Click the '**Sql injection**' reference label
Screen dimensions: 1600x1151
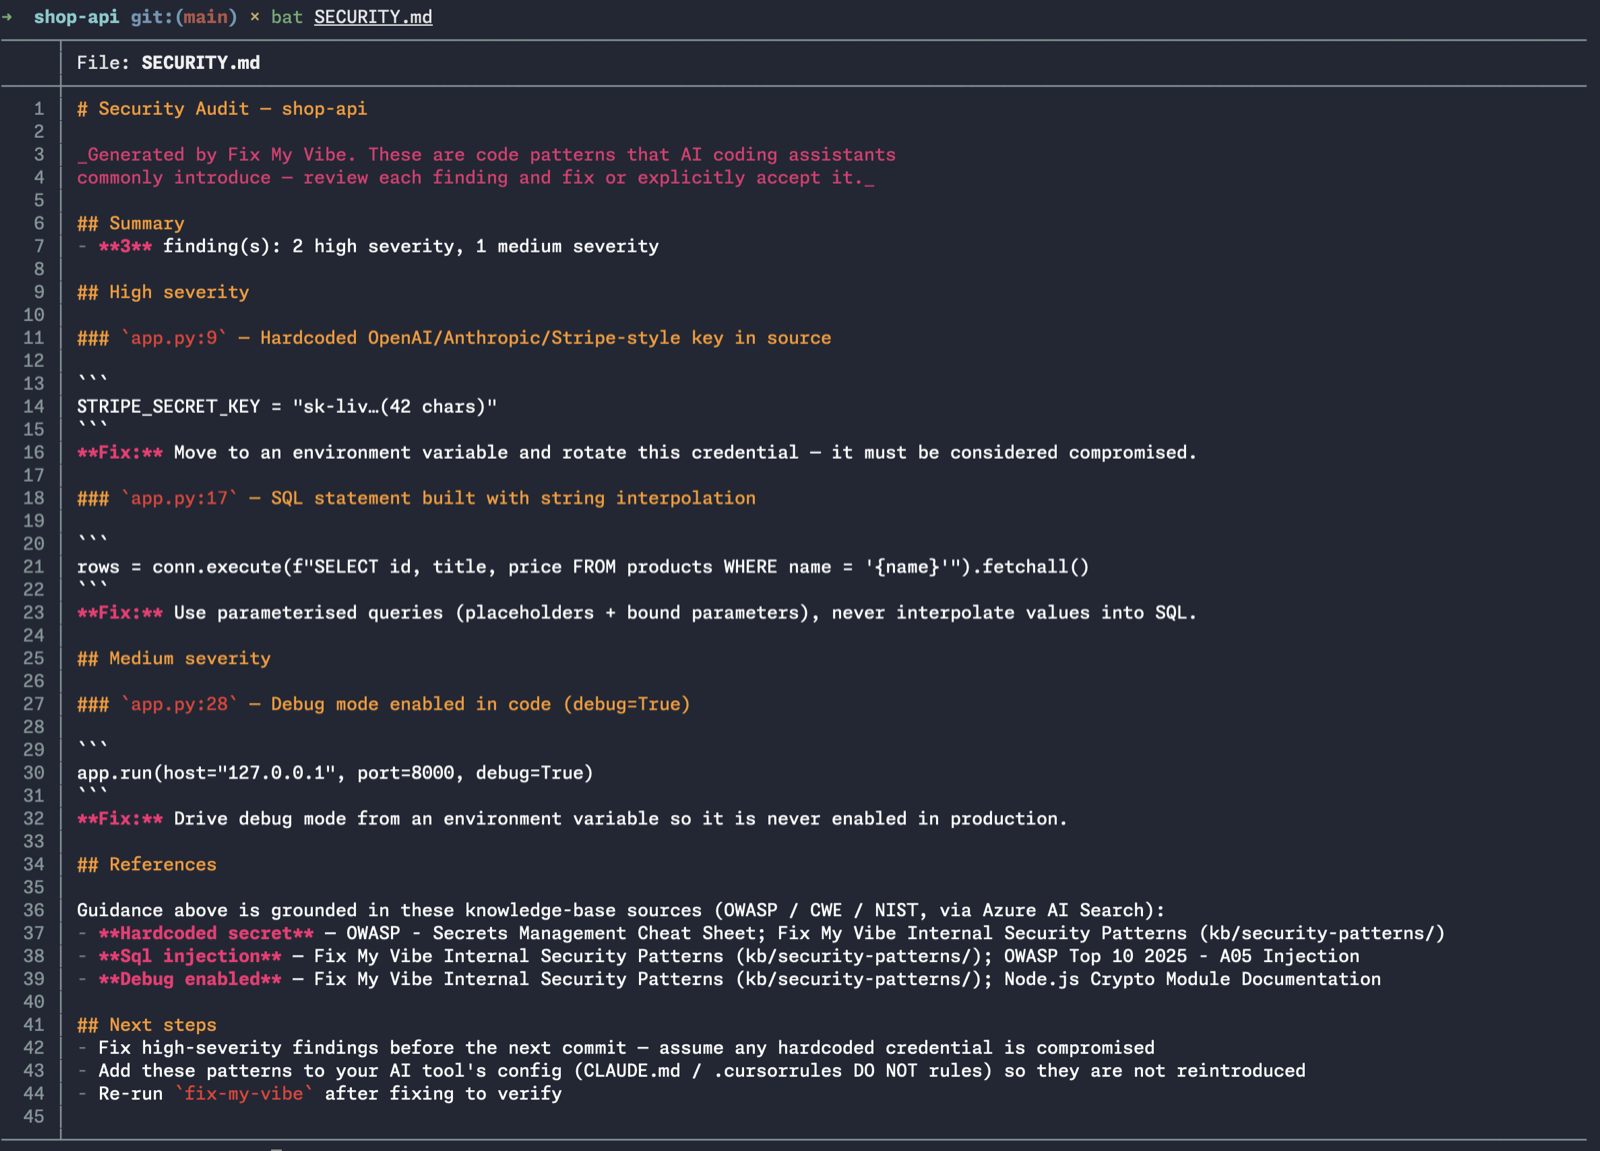190,957
